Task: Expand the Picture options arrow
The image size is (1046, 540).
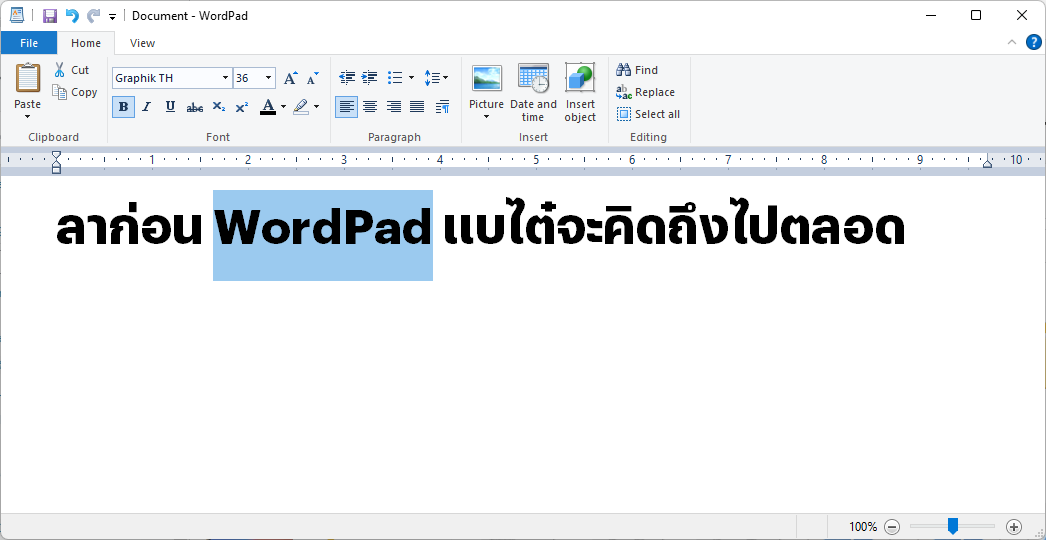Action: click(486, 117)
